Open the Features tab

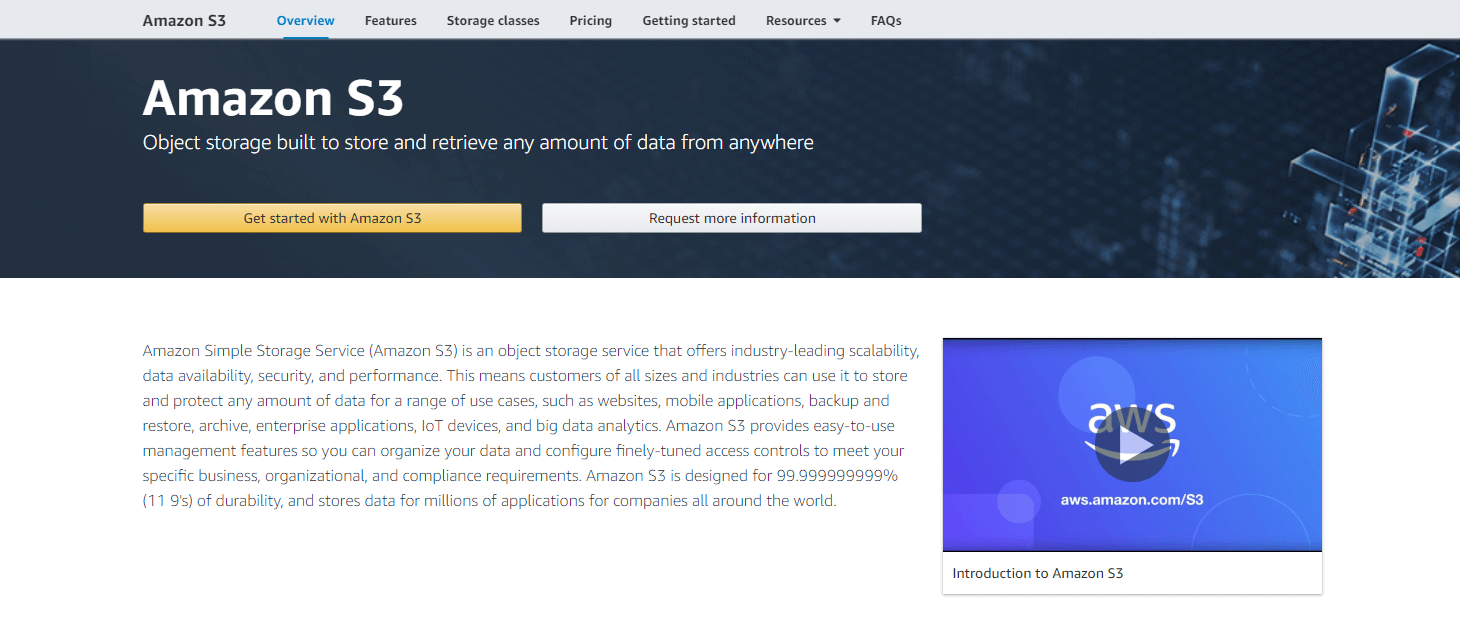pos(390,21)
